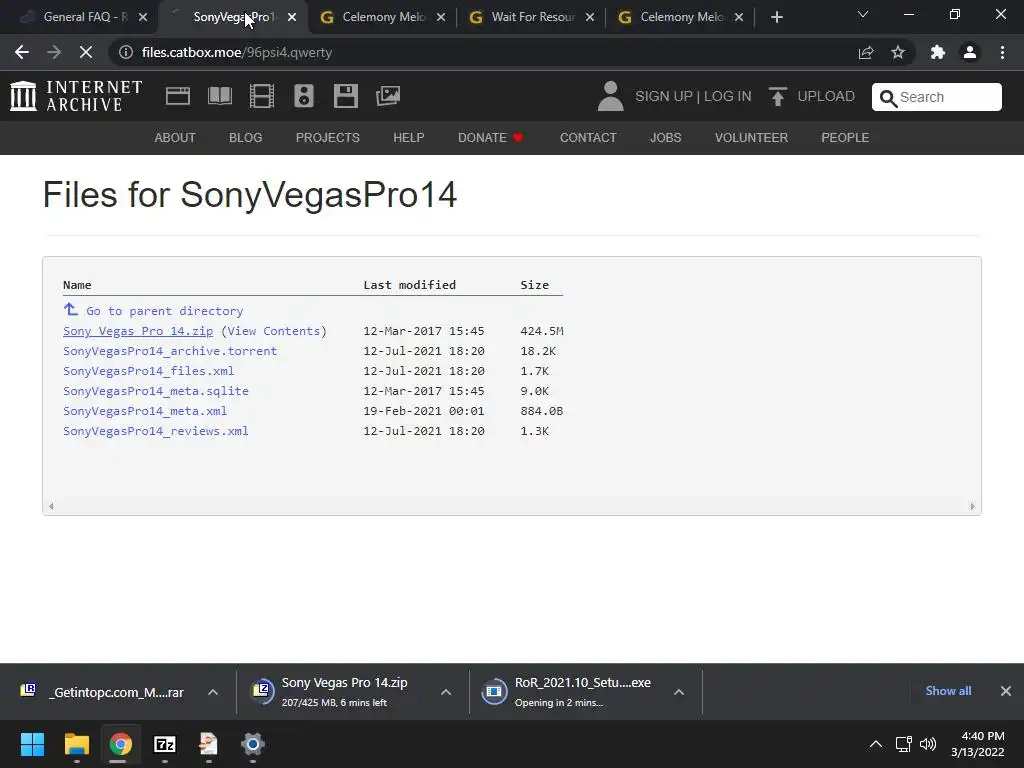Click Go to parent directory link
Image resolution: width=1024 pixels, height=768 pixels.
click(x=165, y=311)
